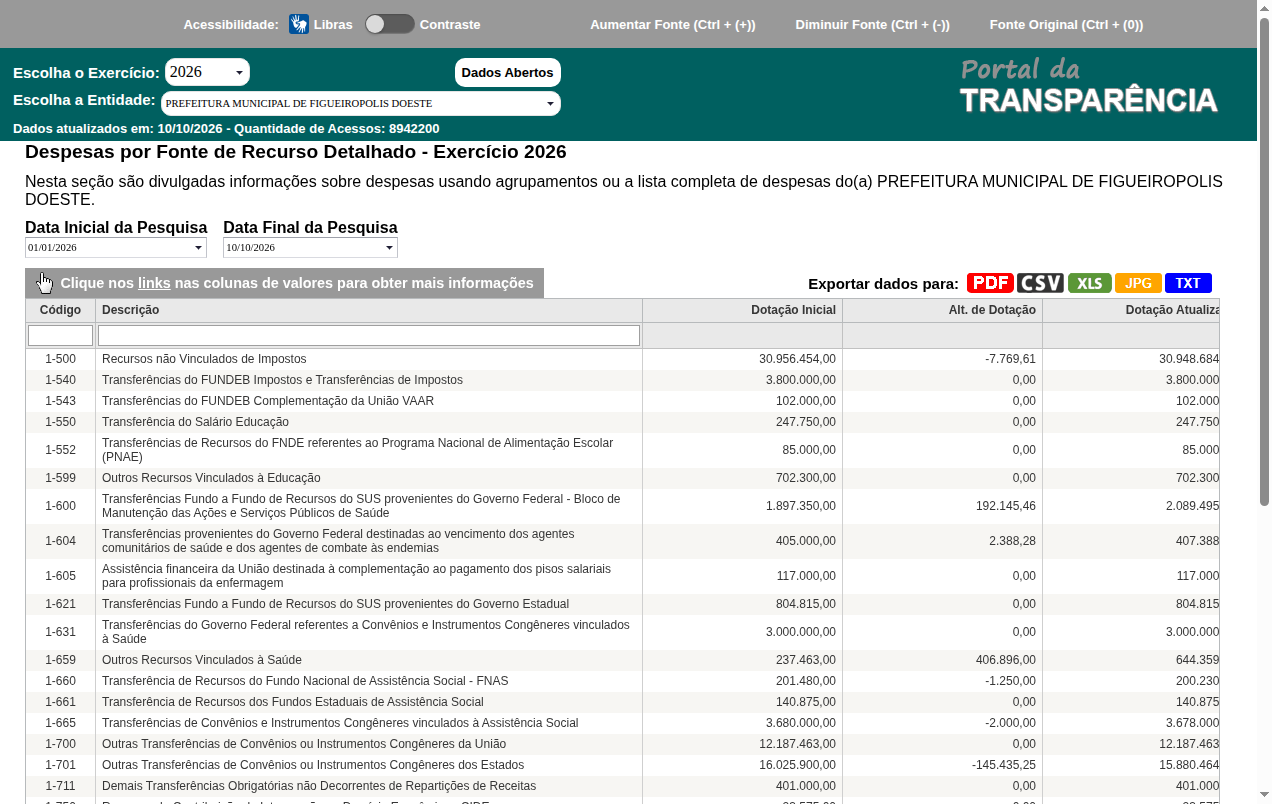Toggle the Contraste switch
The image size is (1272, 804).
pyautogui.click(x=389, y=24)
